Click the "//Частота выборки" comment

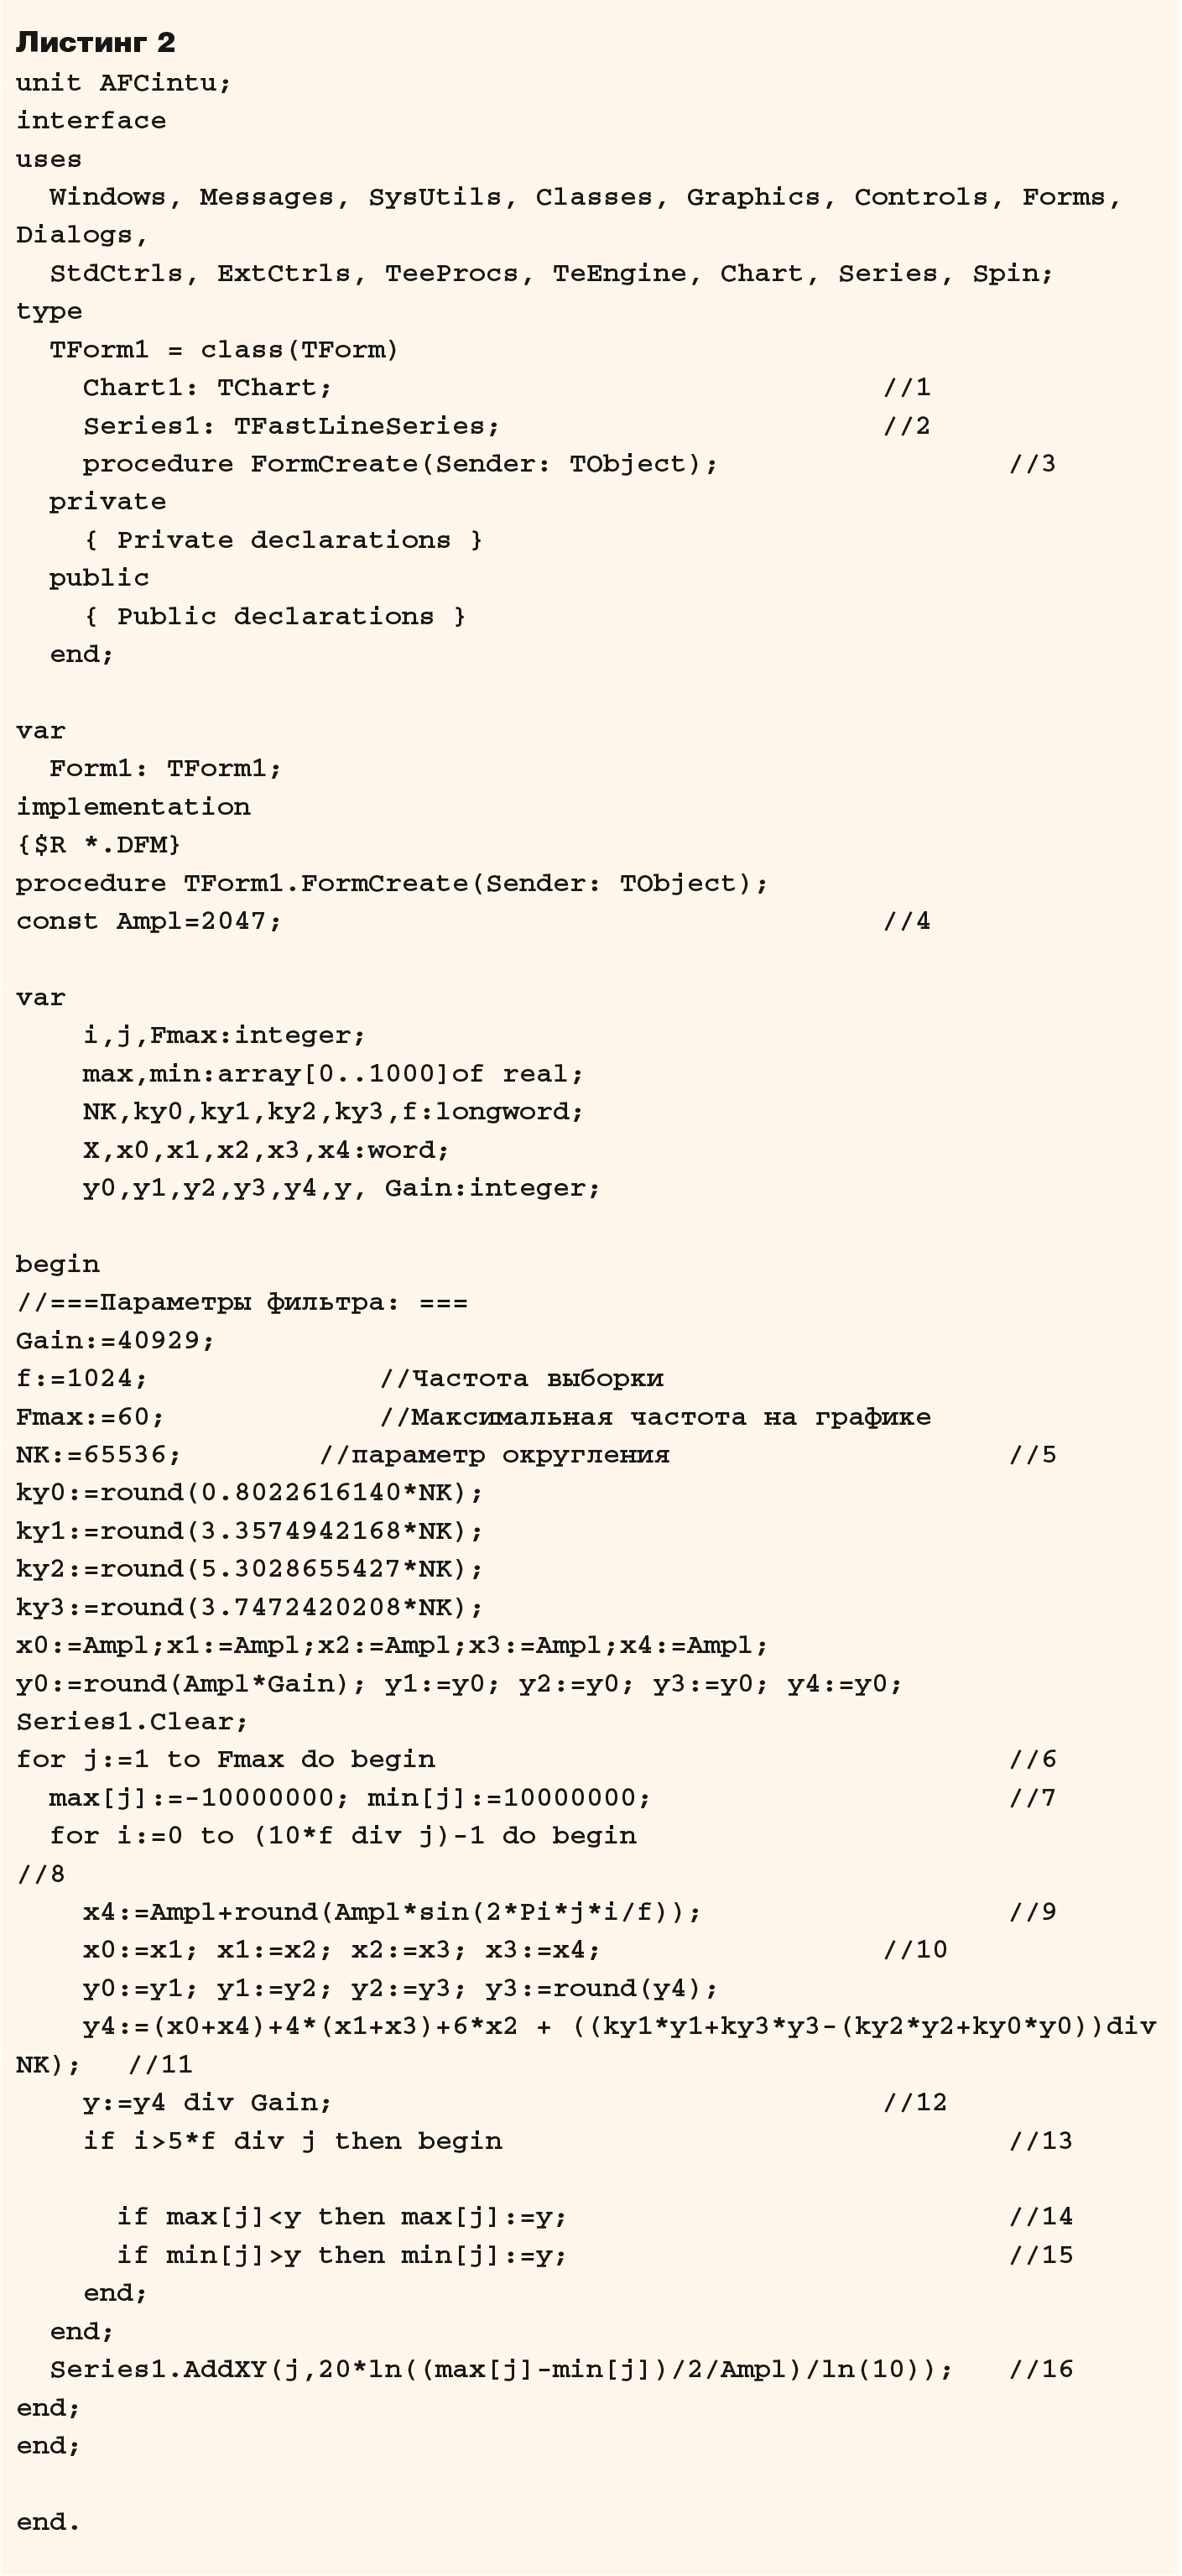(521, 1379)
